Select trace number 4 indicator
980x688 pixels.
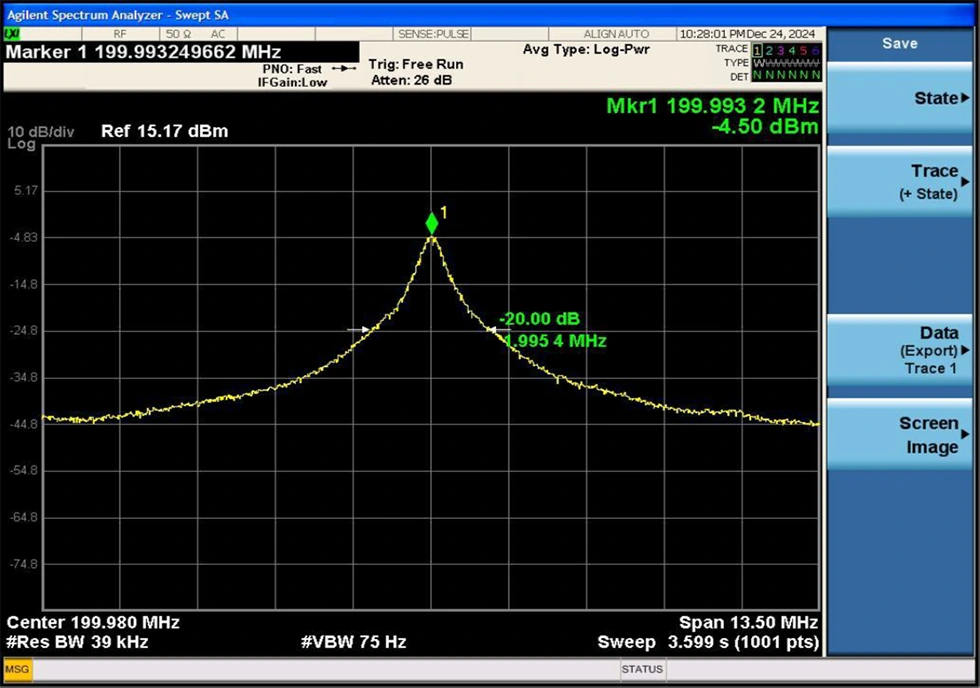792,50
